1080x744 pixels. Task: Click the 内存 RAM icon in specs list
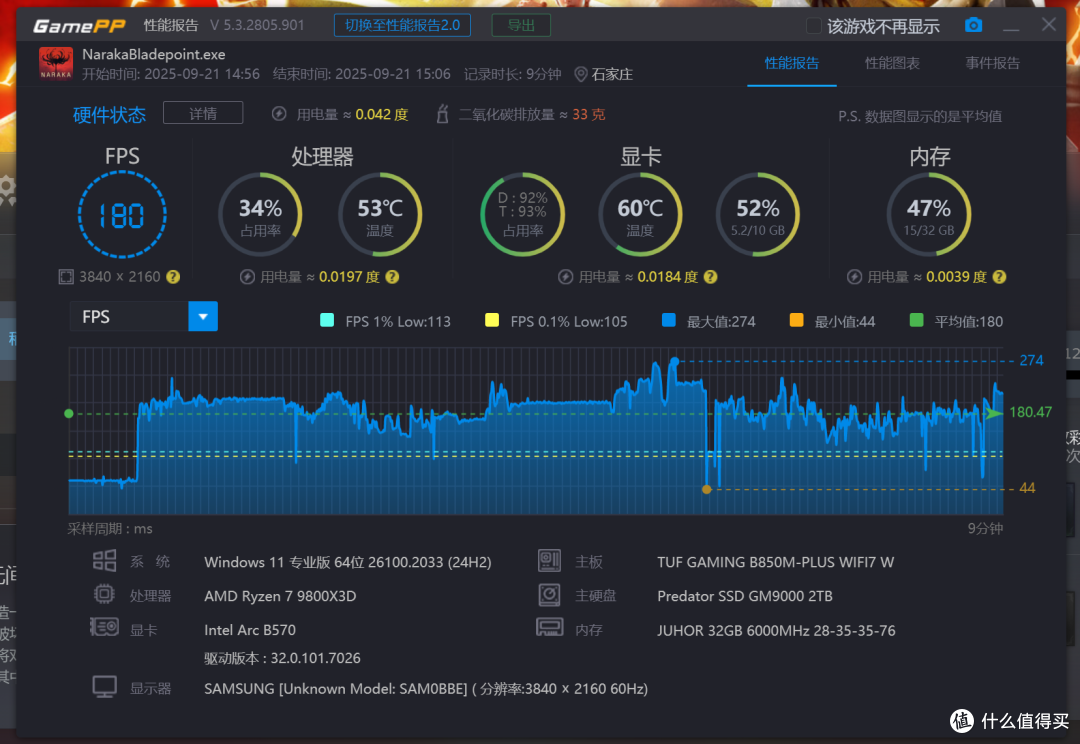(x=550, y=628)
